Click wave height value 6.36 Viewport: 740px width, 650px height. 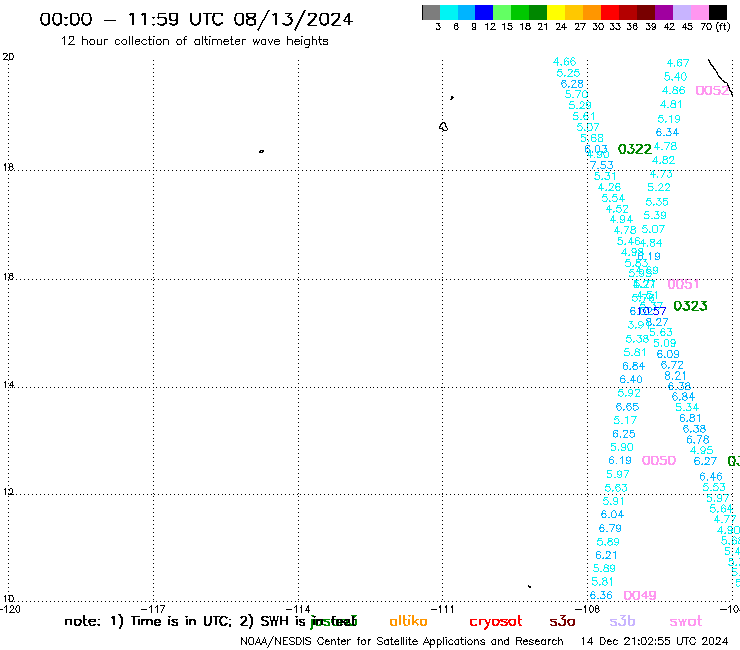[601, 596]
